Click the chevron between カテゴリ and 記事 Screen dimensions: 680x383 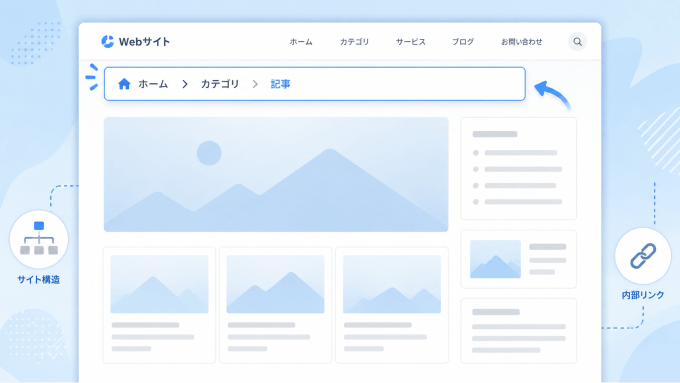tap(255, 84)
